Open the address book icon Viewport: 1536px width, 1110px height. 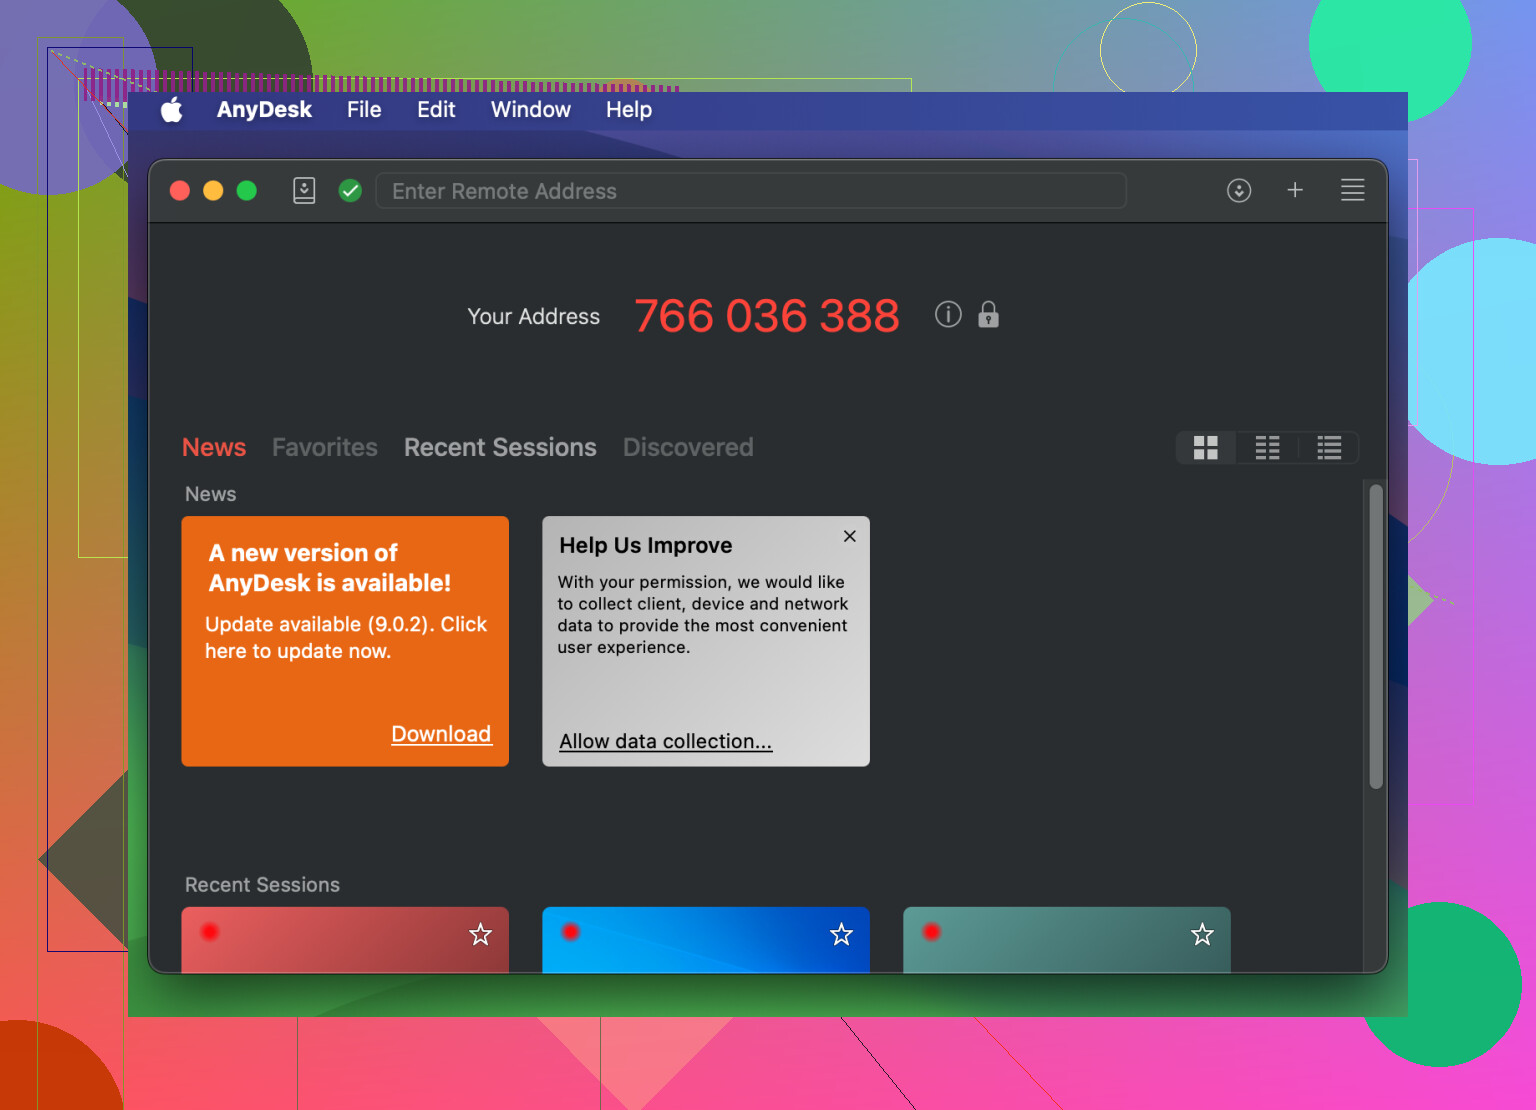[304, 190]
